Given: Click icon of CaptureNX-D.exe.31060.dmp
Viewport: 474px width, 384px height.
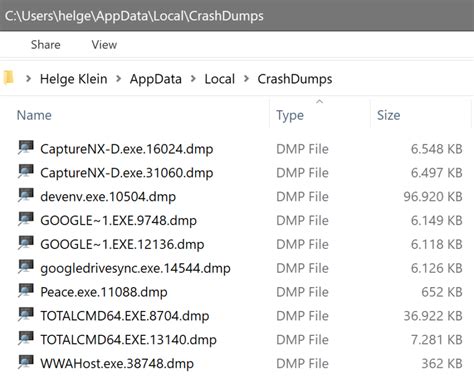Looking at the screenshot, I should point(26,172).
